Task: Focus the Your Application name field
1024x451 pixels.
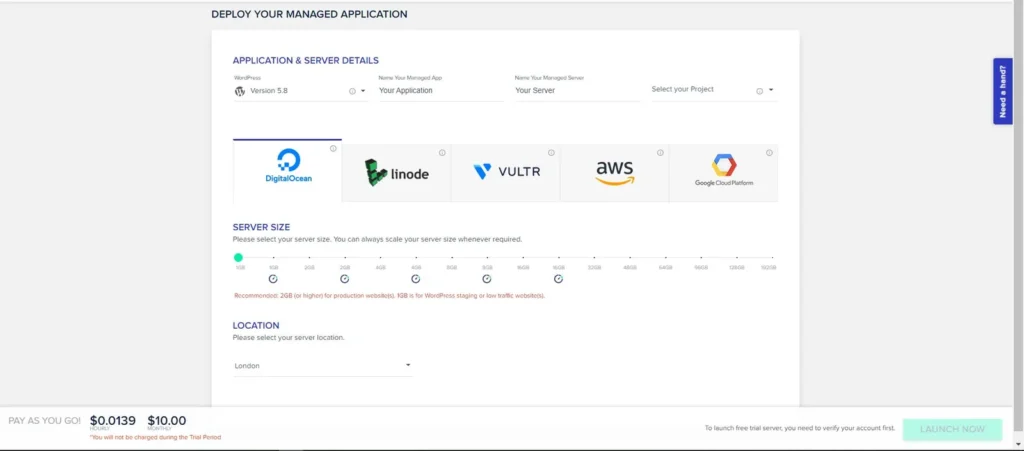Action: pos(441,91)
